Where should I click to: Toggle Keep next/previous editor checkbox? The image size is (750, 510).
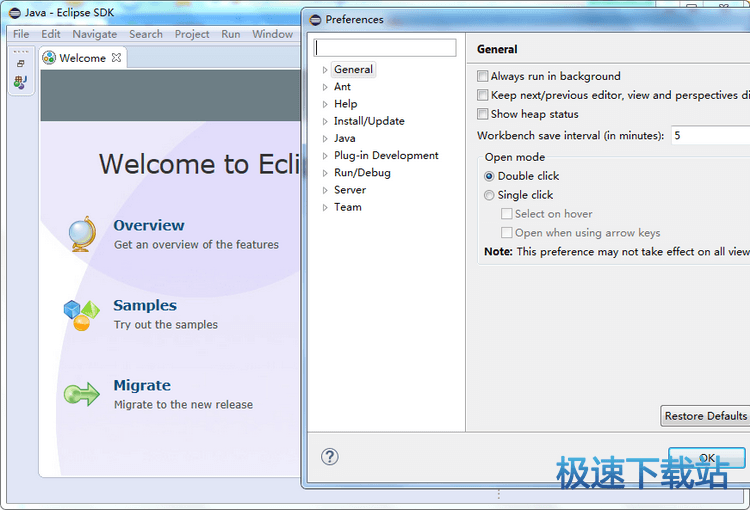(483, 95)
